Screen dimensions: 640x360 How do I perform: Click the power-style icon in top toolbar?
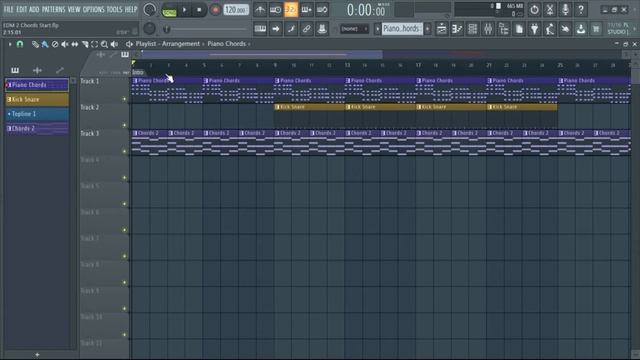534,9
